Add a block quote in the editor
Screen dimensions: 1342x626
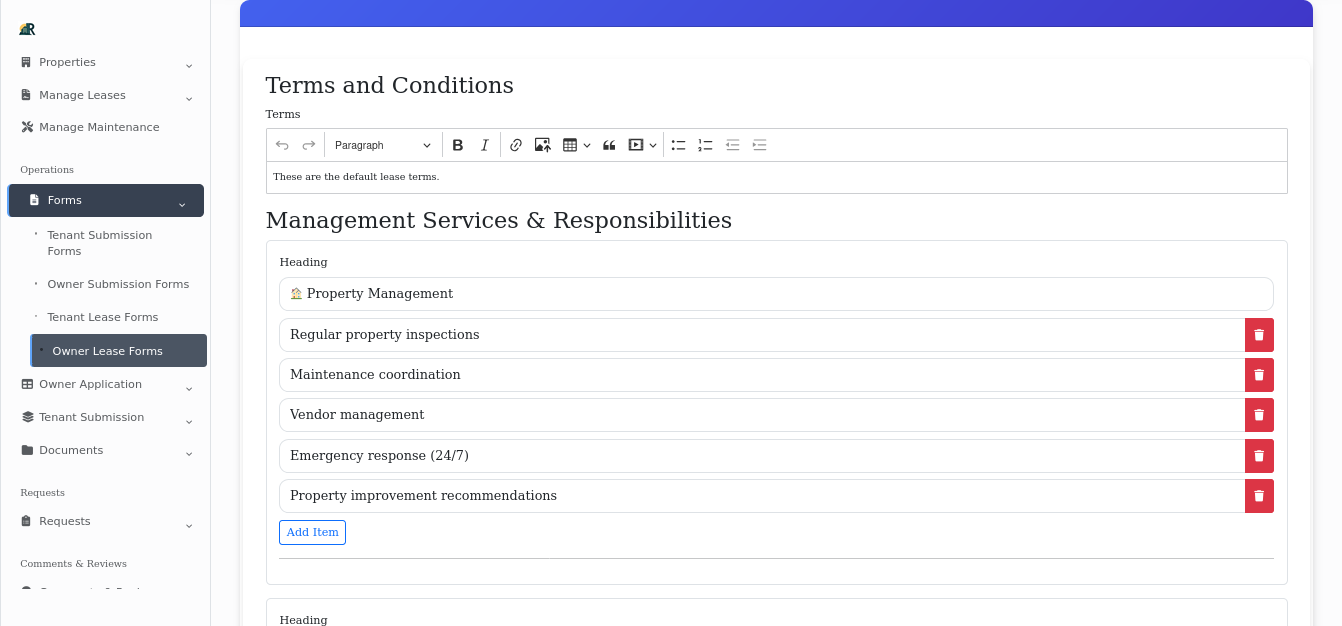tap(609, 145)
